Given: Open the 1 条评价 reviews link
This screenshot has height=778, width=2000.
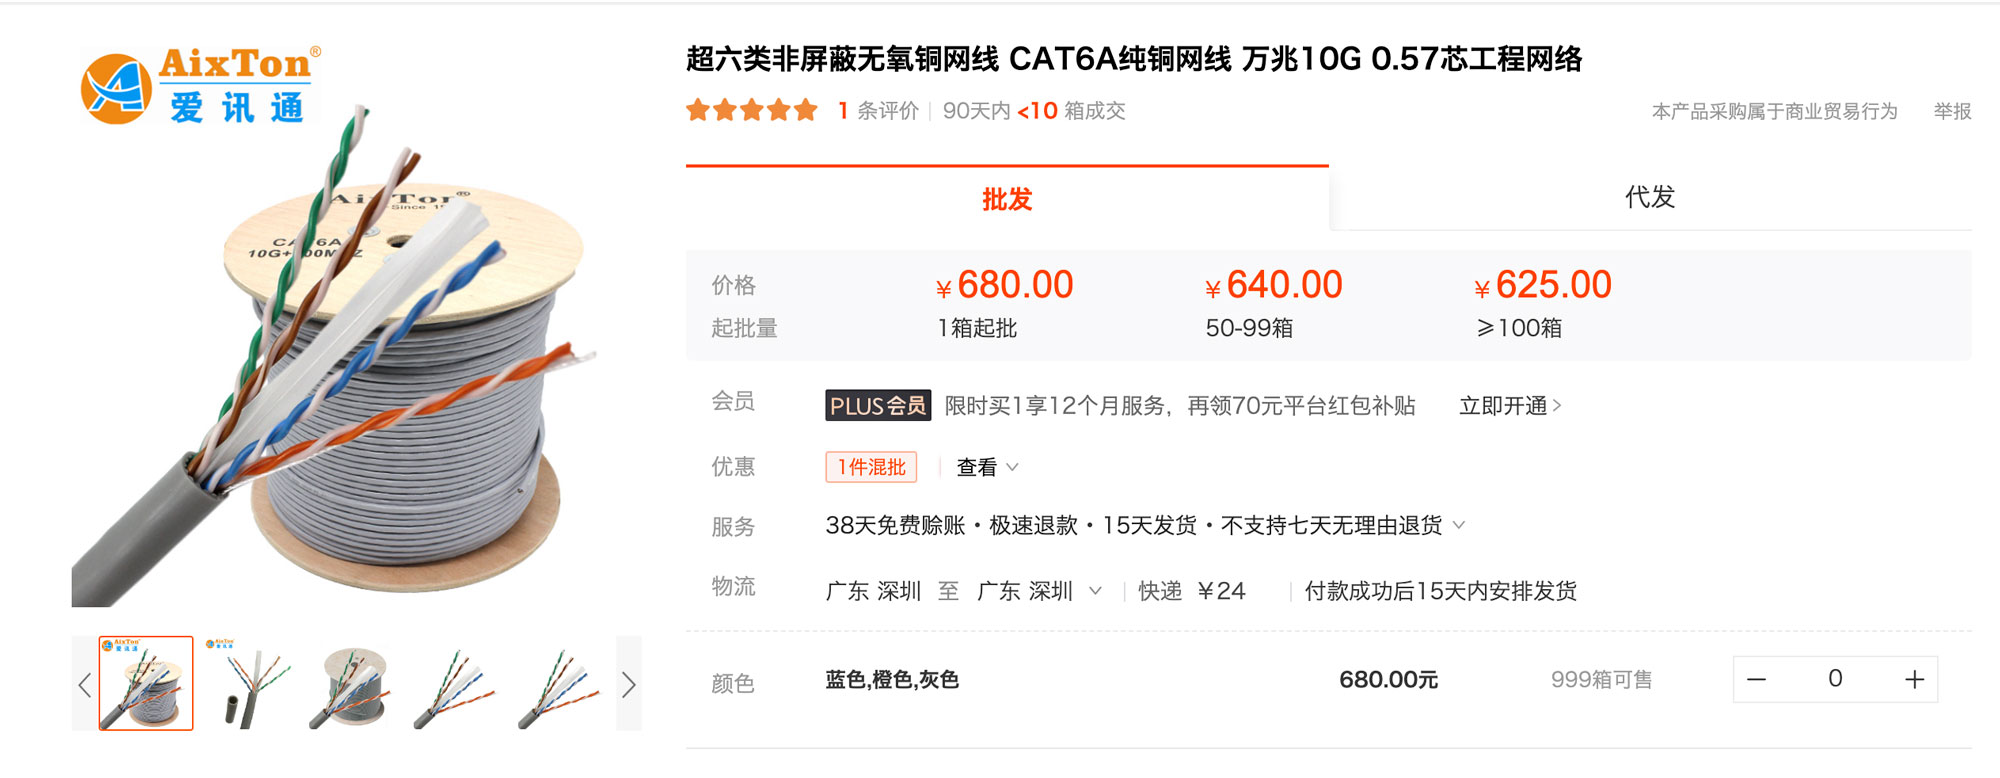Looking at the screenshot, I should click(878, 111).
